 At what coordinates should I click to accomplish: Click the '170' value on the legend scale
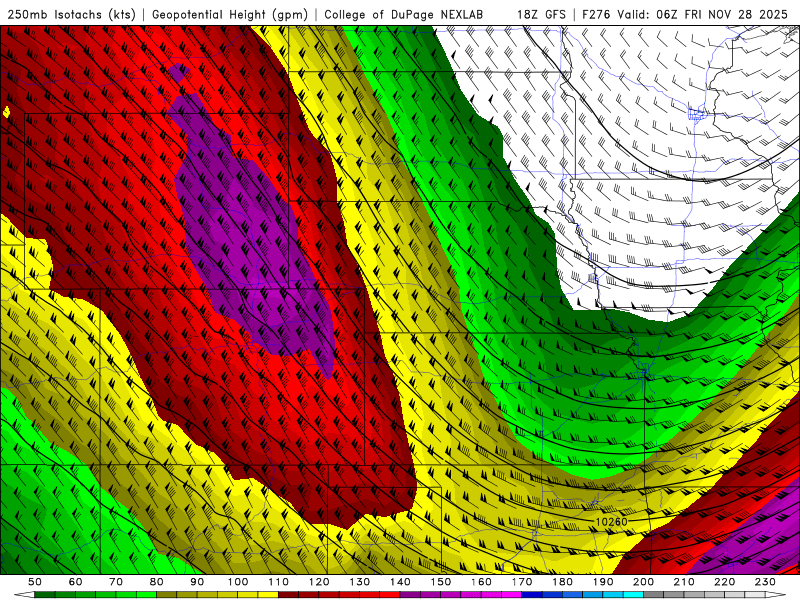(522, 582)
